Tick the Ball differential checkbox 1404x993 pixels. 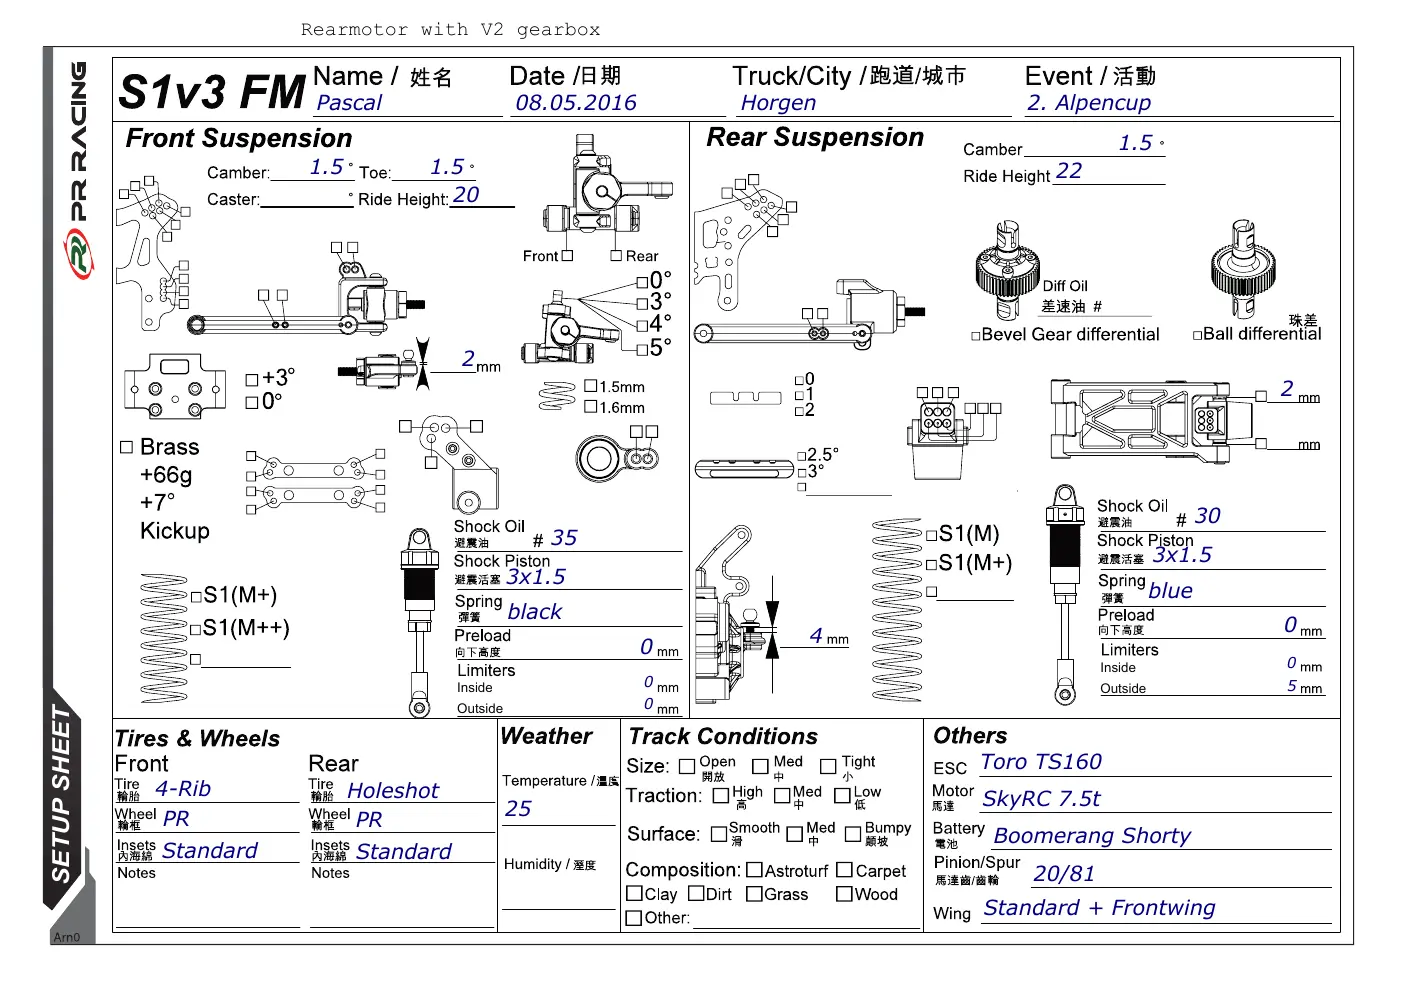point(1198,335)
